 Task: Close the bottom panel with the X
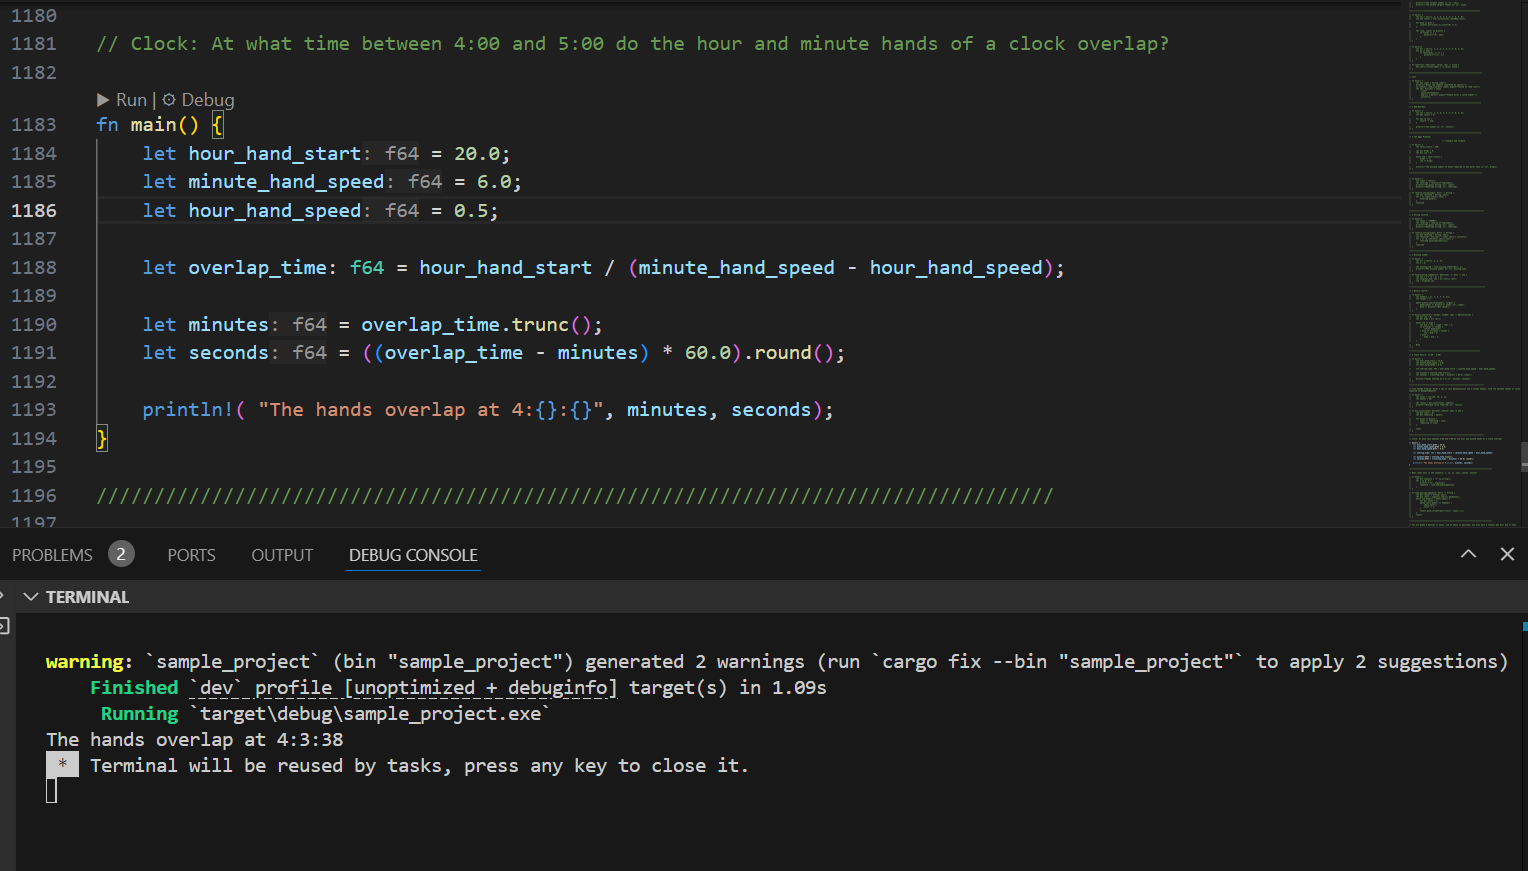1507,554
